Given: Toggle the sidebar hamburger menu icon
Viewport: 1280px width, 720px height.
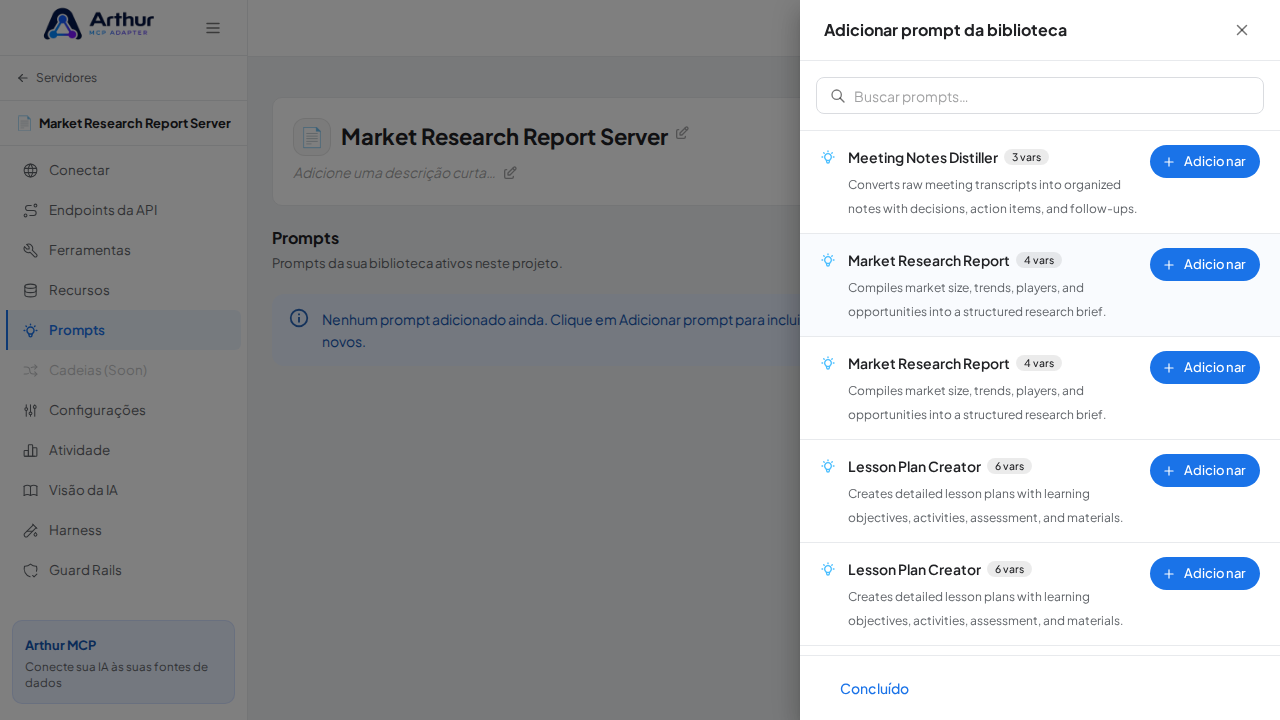Looking at the screenshot, I should pyautogui.click(x=213, y=28).
